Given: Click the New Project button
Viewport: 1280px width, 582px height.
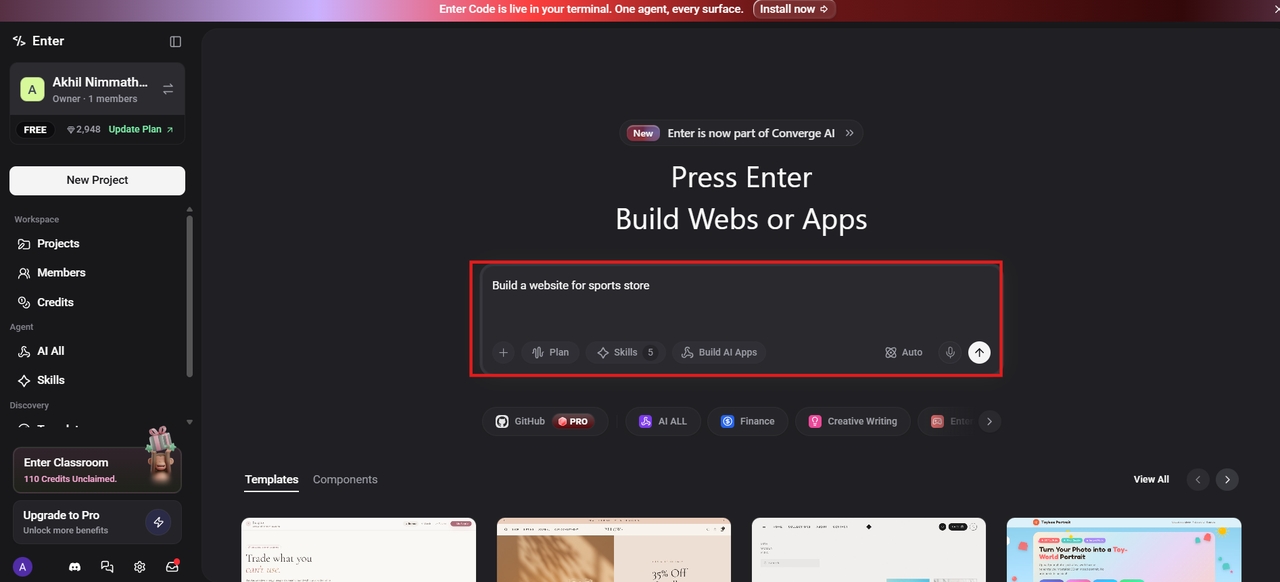Looking at the screenshot, I should click(97, 180).
